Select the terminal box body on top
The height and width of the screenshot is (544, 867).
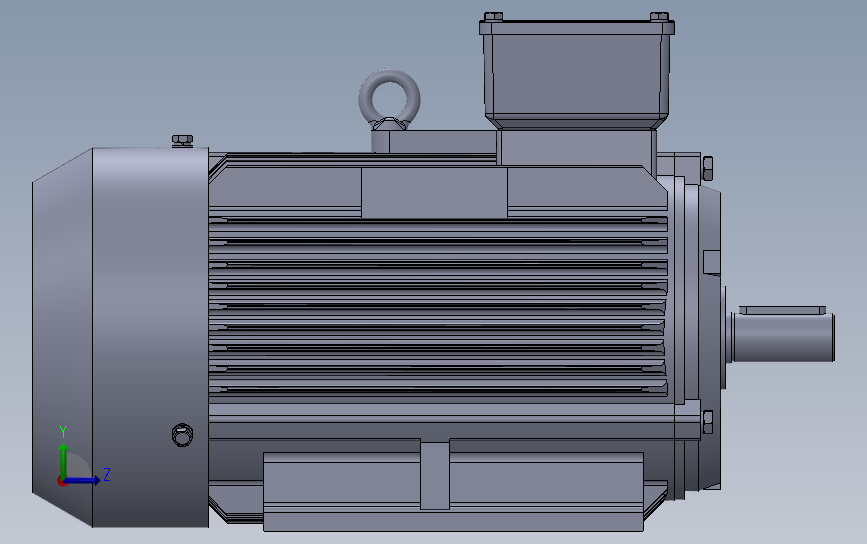(x=577, y=77)
